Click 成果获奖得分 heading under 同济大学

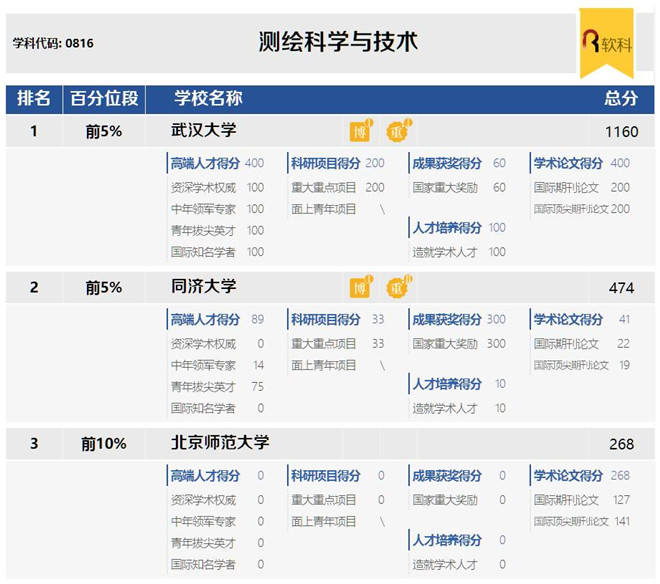(447, 320)
